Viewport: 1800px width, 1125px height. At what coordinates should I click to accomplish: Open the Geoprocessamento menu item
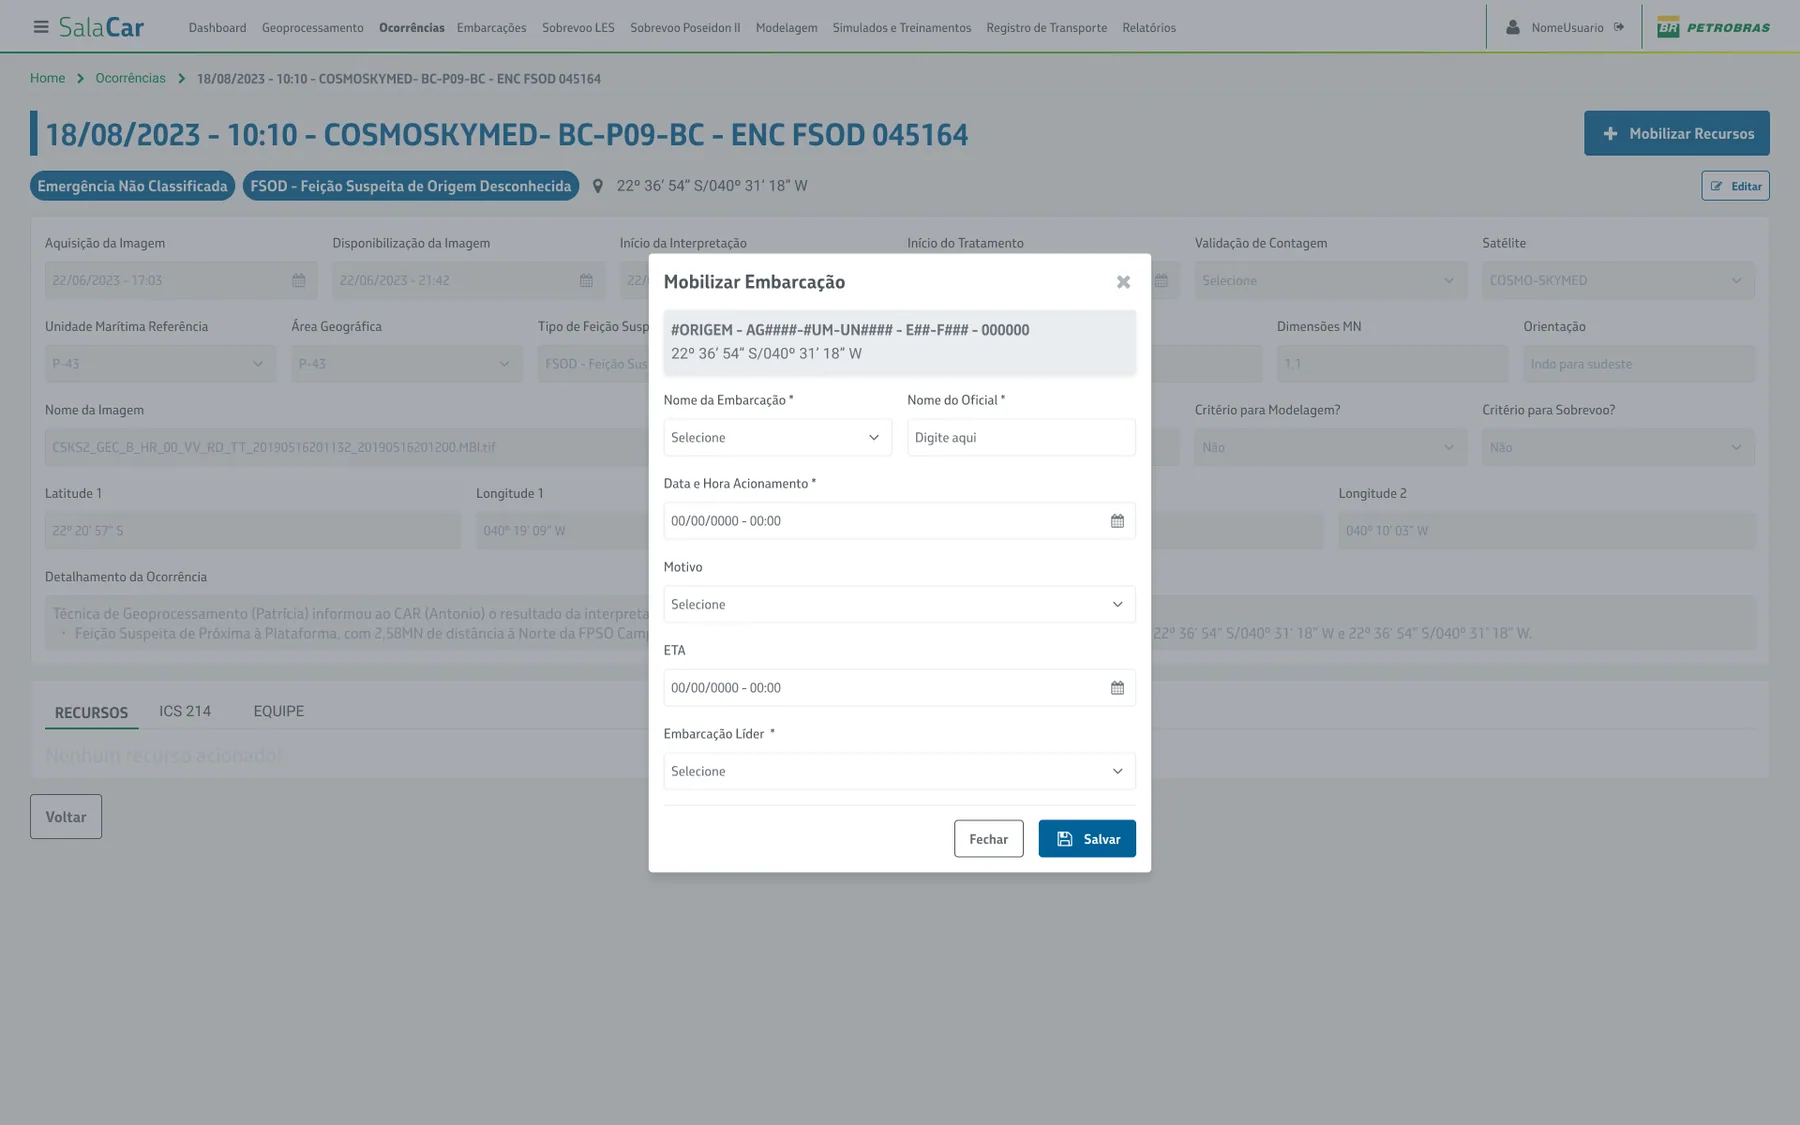coord(313,27)
